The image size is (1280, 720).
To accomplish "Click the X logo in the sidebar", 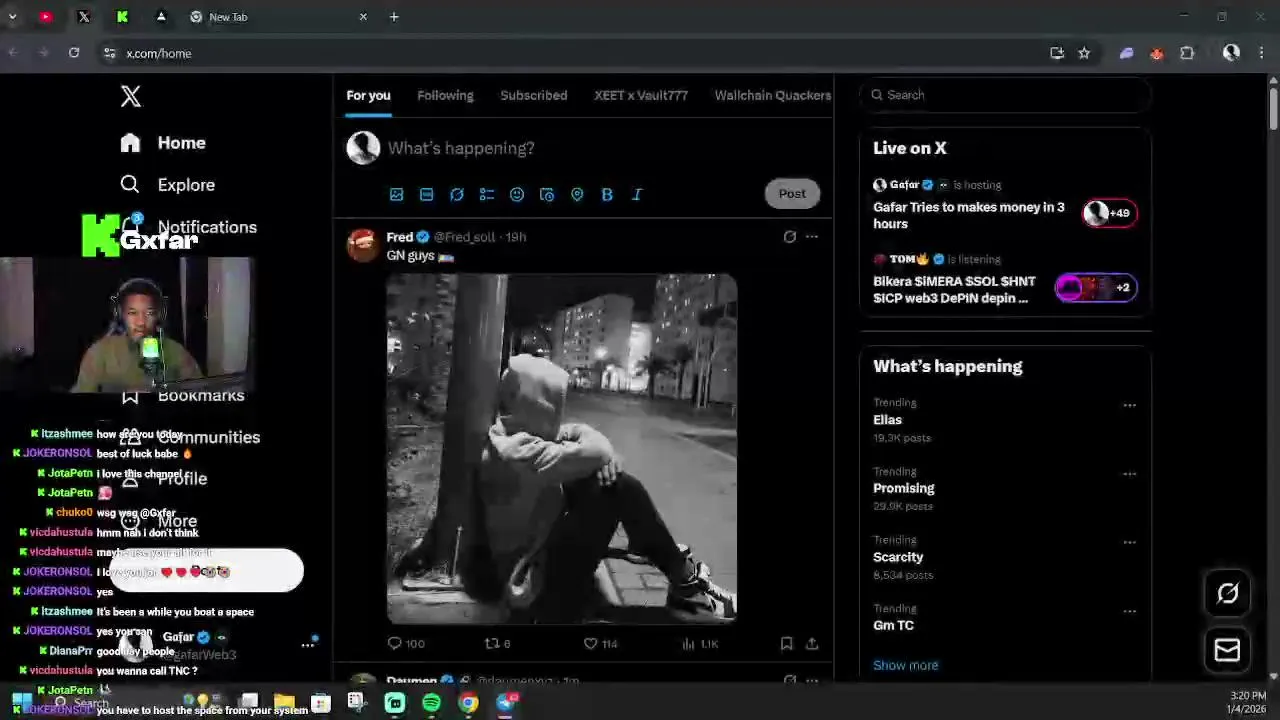I will point(130,96).
